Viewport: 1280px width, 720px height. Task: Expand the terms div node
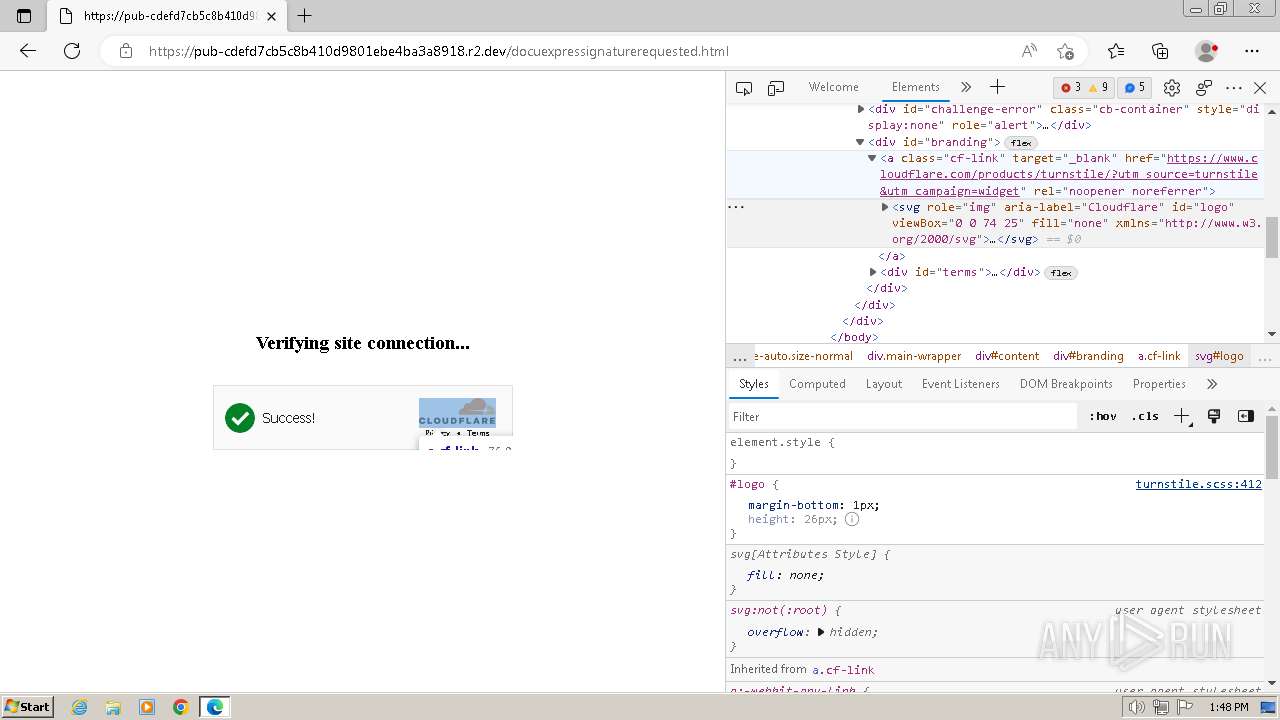[873, 272]
